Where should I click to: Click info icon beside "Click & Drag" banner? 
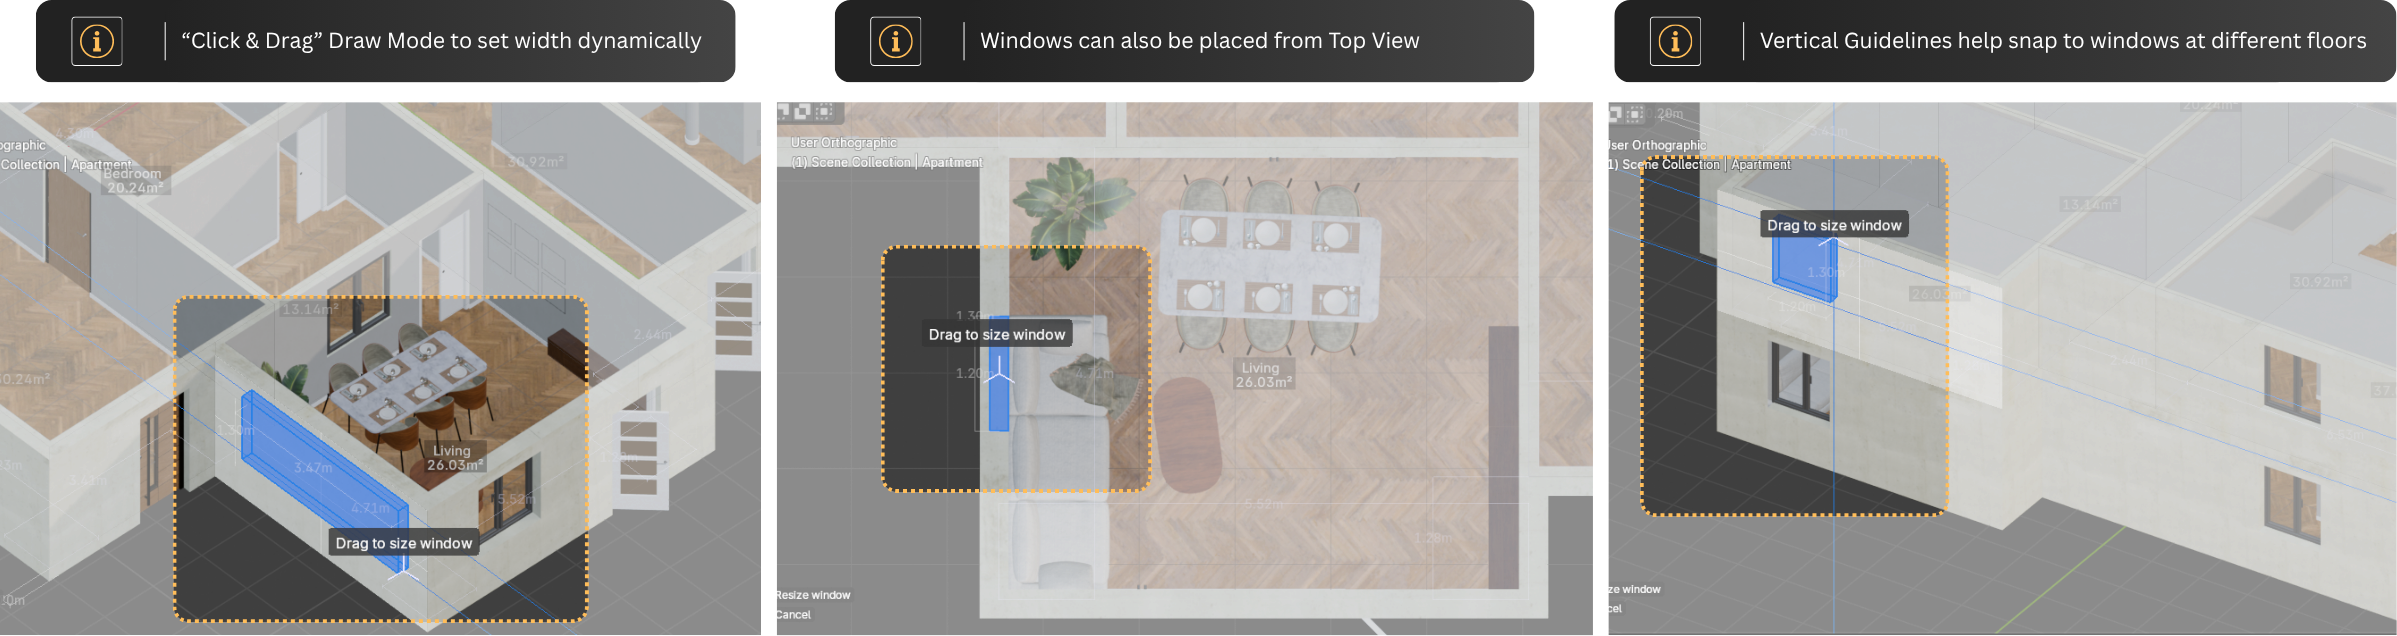coord(97,41)
